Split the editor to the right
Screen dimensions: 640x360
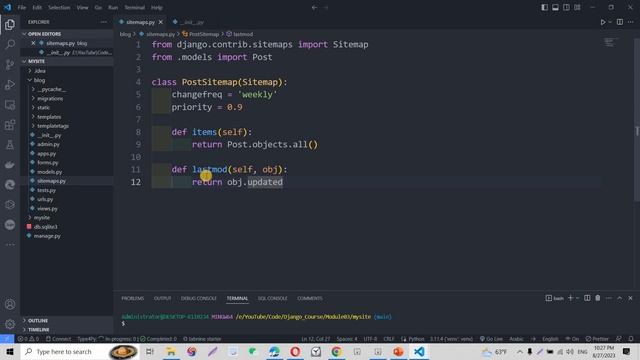(620, 22)
